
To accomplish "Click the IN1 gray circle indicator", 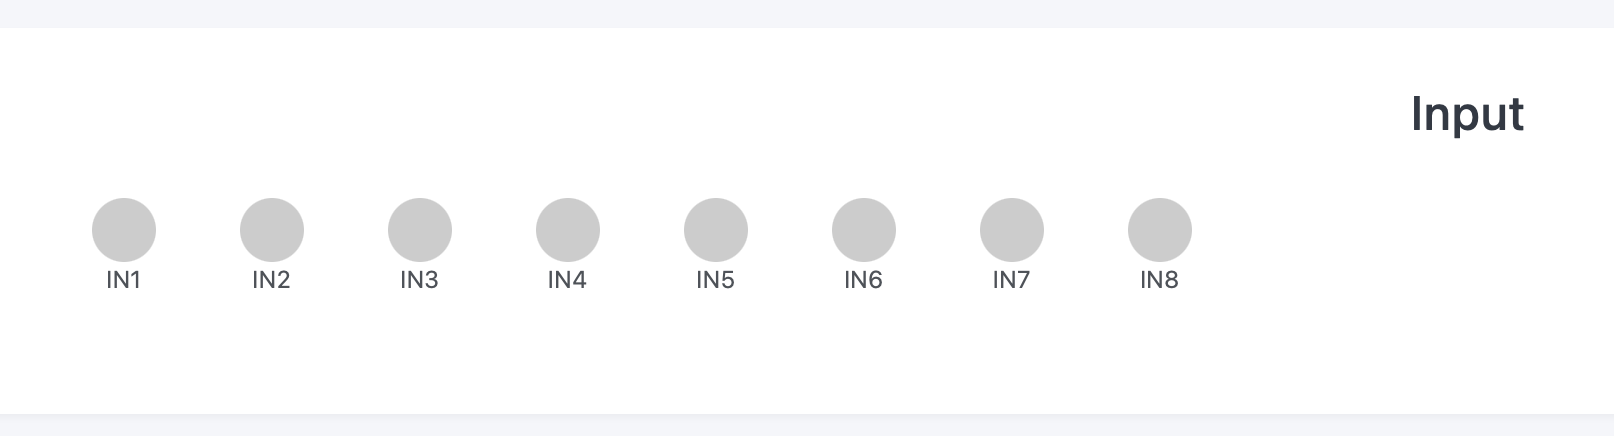I will (x=124, y=230).
